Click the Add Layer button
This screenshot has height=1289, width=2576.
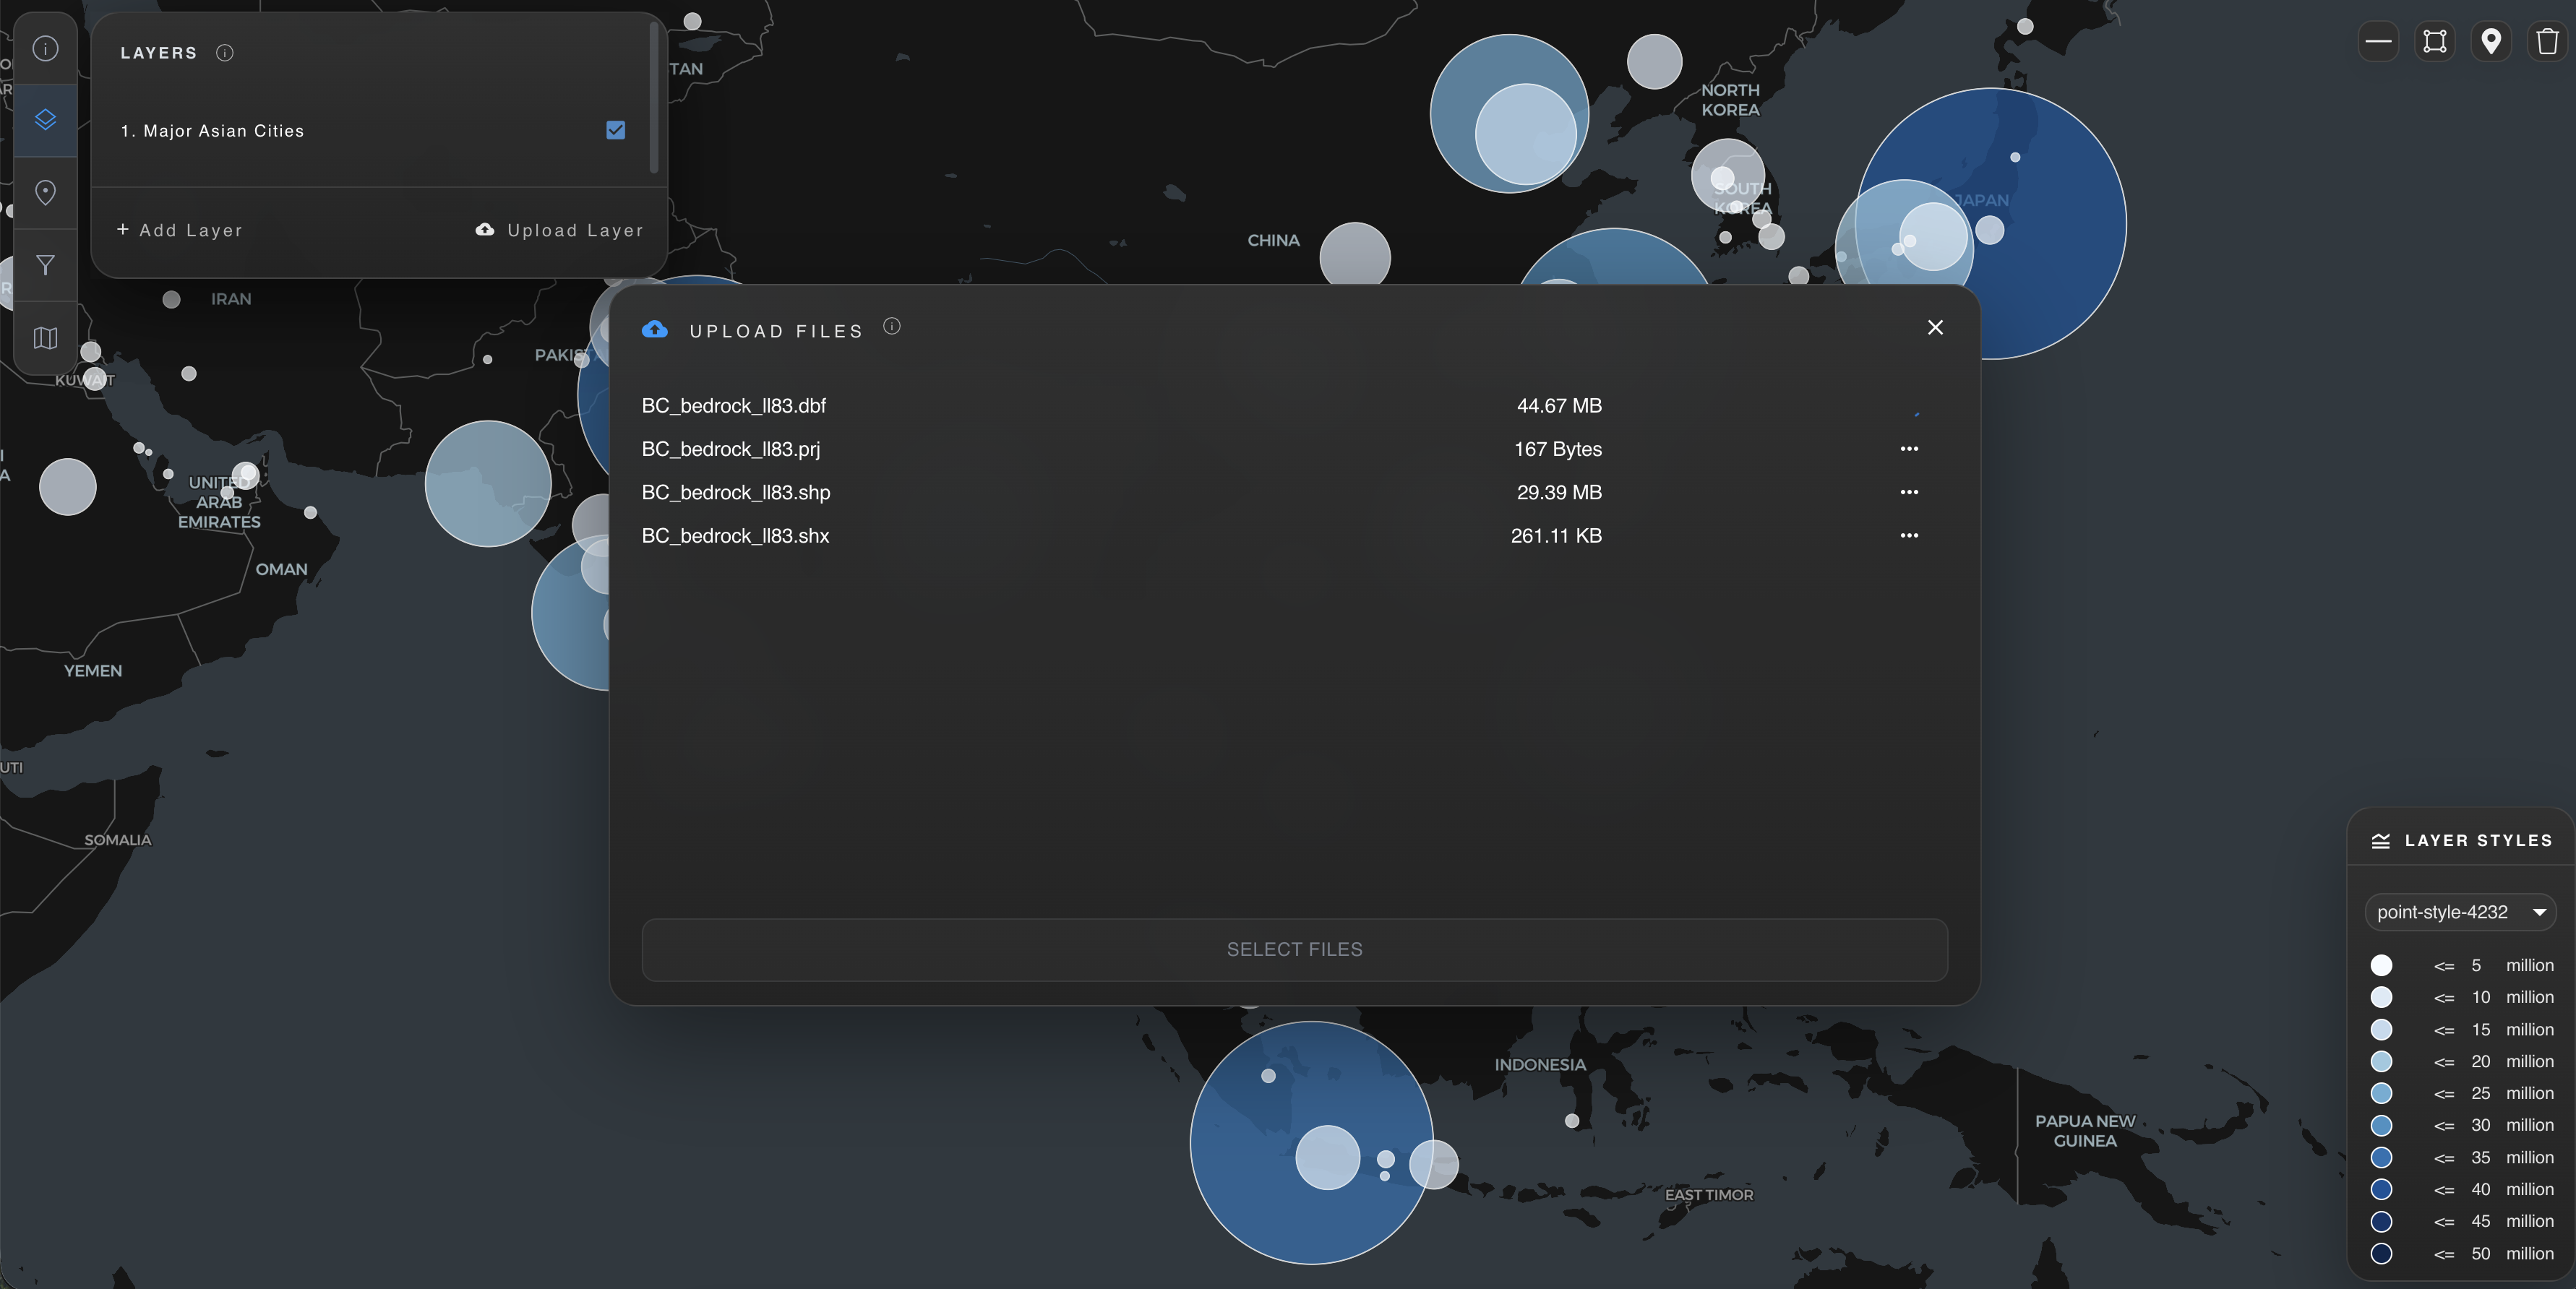pyautogui.click(x=180, y=230)
